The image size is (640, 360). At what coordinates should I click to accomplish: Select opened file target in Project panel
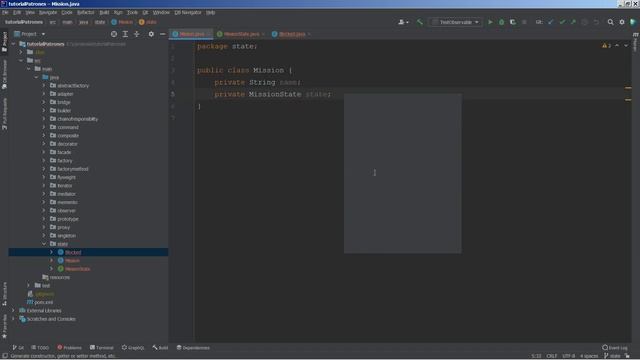point(114,34)
